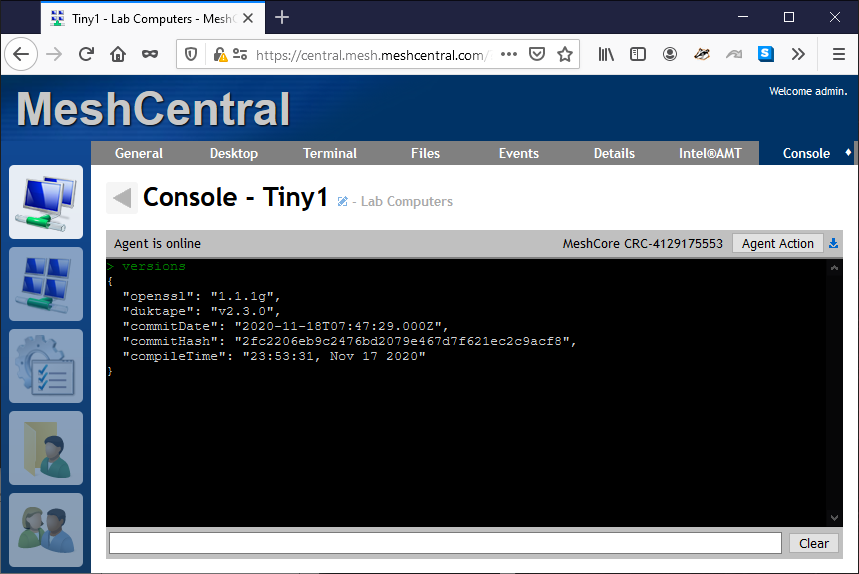This screenshot has height=574, width=859.
Task: Click the MeshCentral logo title
Action: pos(153,108)
